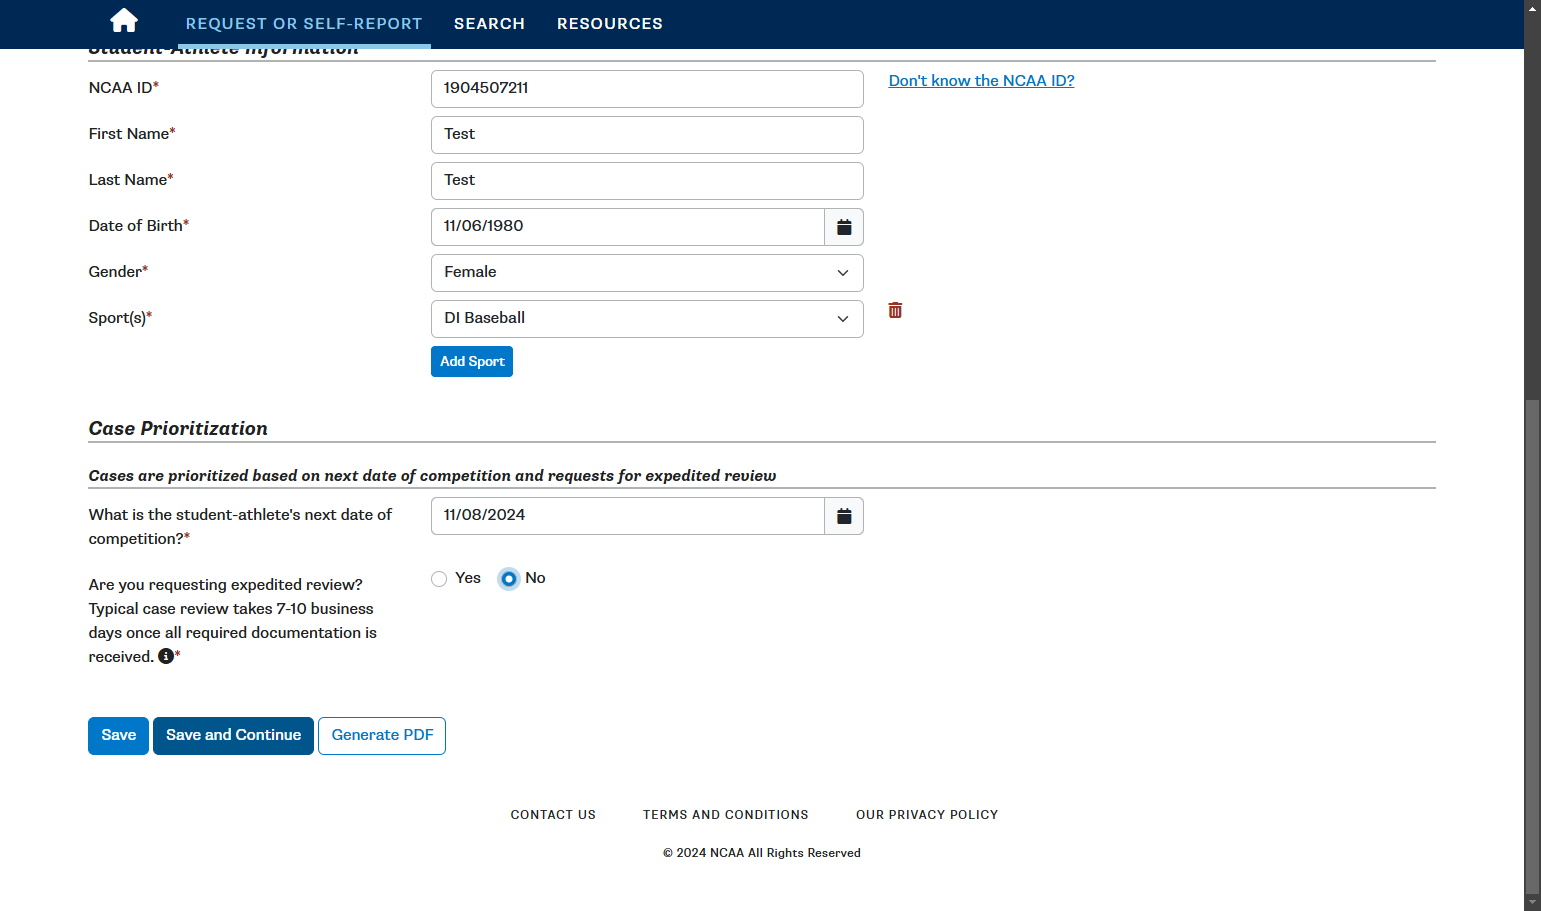Click the page vertical scrollbar thumb
This screenshot has width=1541, height=911.
(1532, 645)
